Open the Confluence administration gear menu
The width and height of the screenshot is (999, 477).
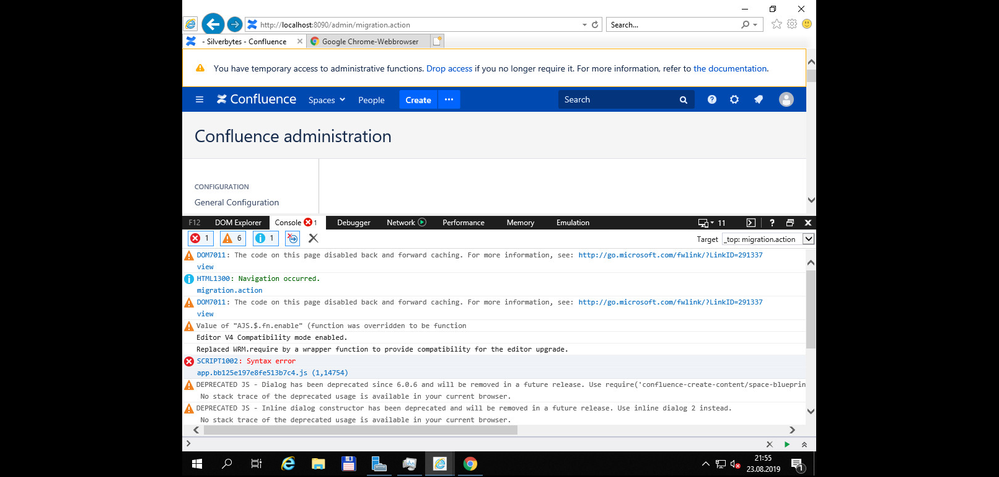735,99
